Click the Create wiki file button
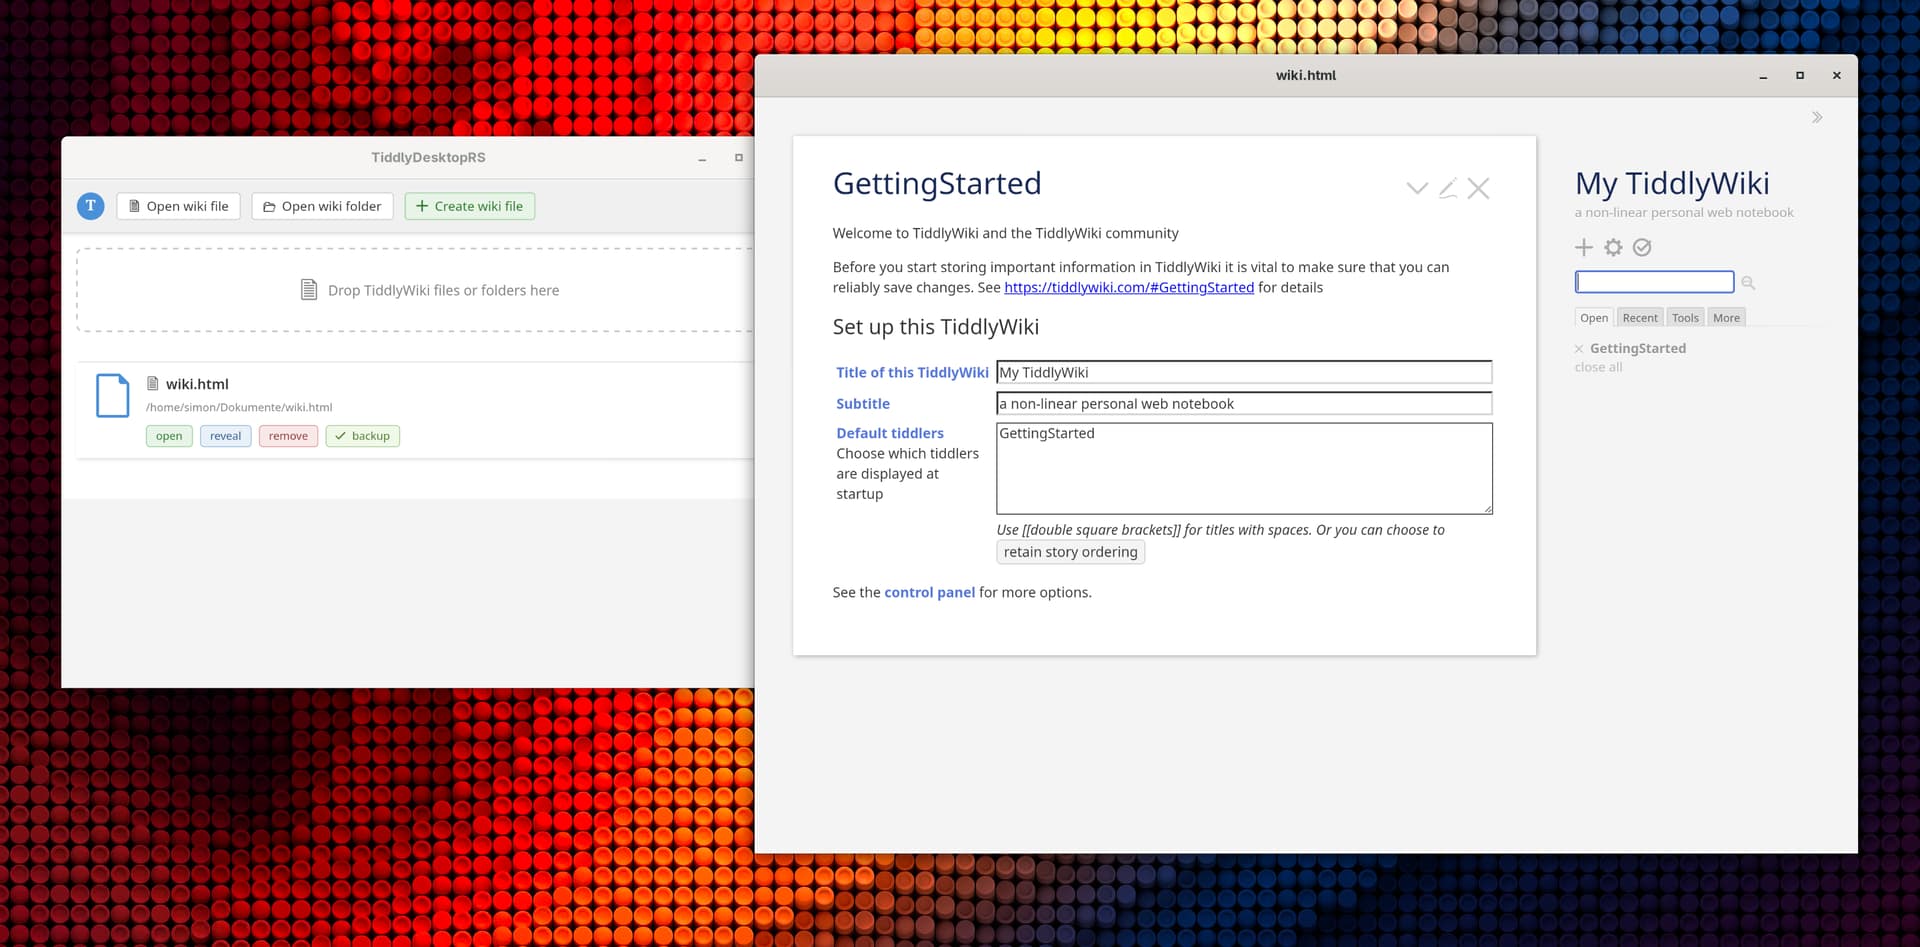This screenshot has height=947, width=1920. tap(469, 206)
